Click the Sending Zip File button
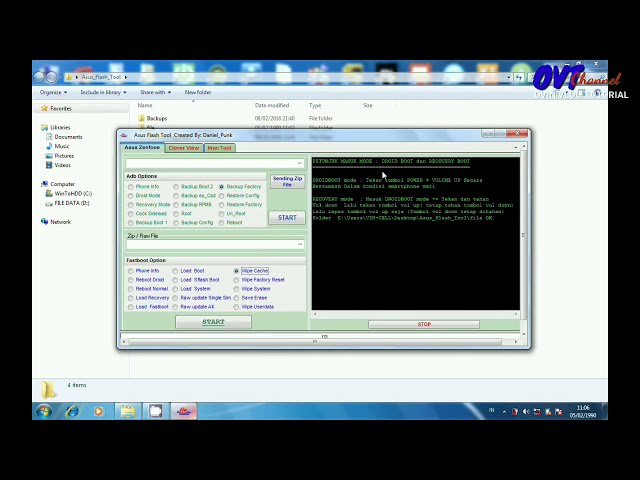The image size is (640, 480). (287, 182)
